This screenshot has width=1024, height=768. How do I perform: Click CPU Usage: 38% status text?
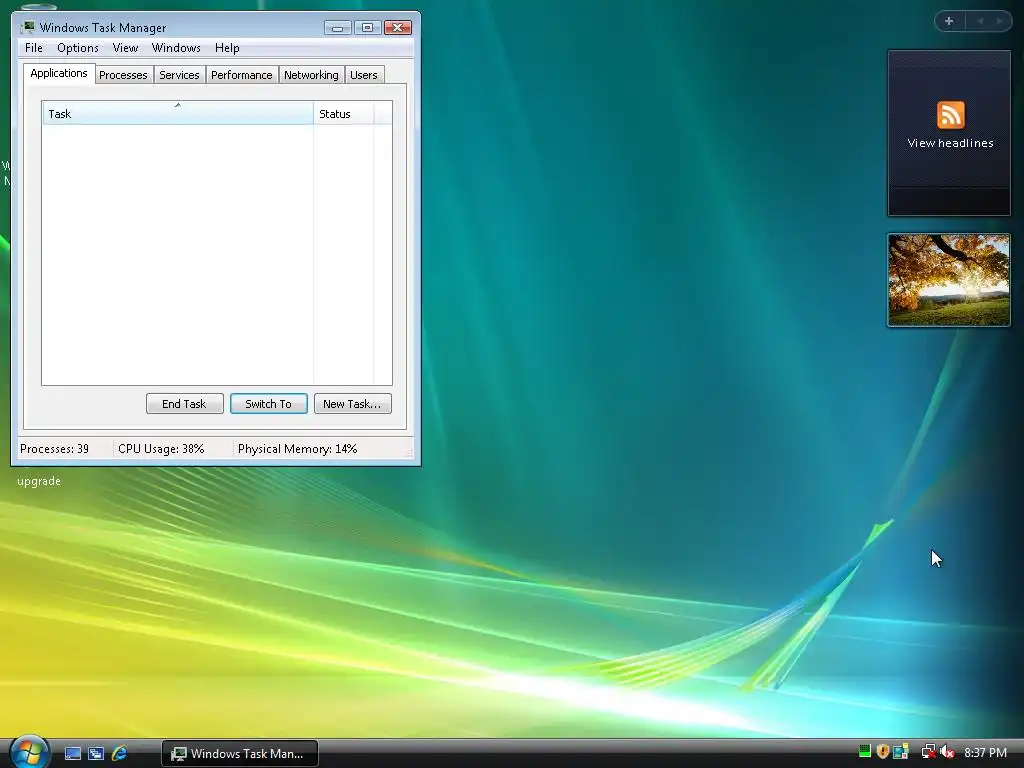(x=161, y=449)
